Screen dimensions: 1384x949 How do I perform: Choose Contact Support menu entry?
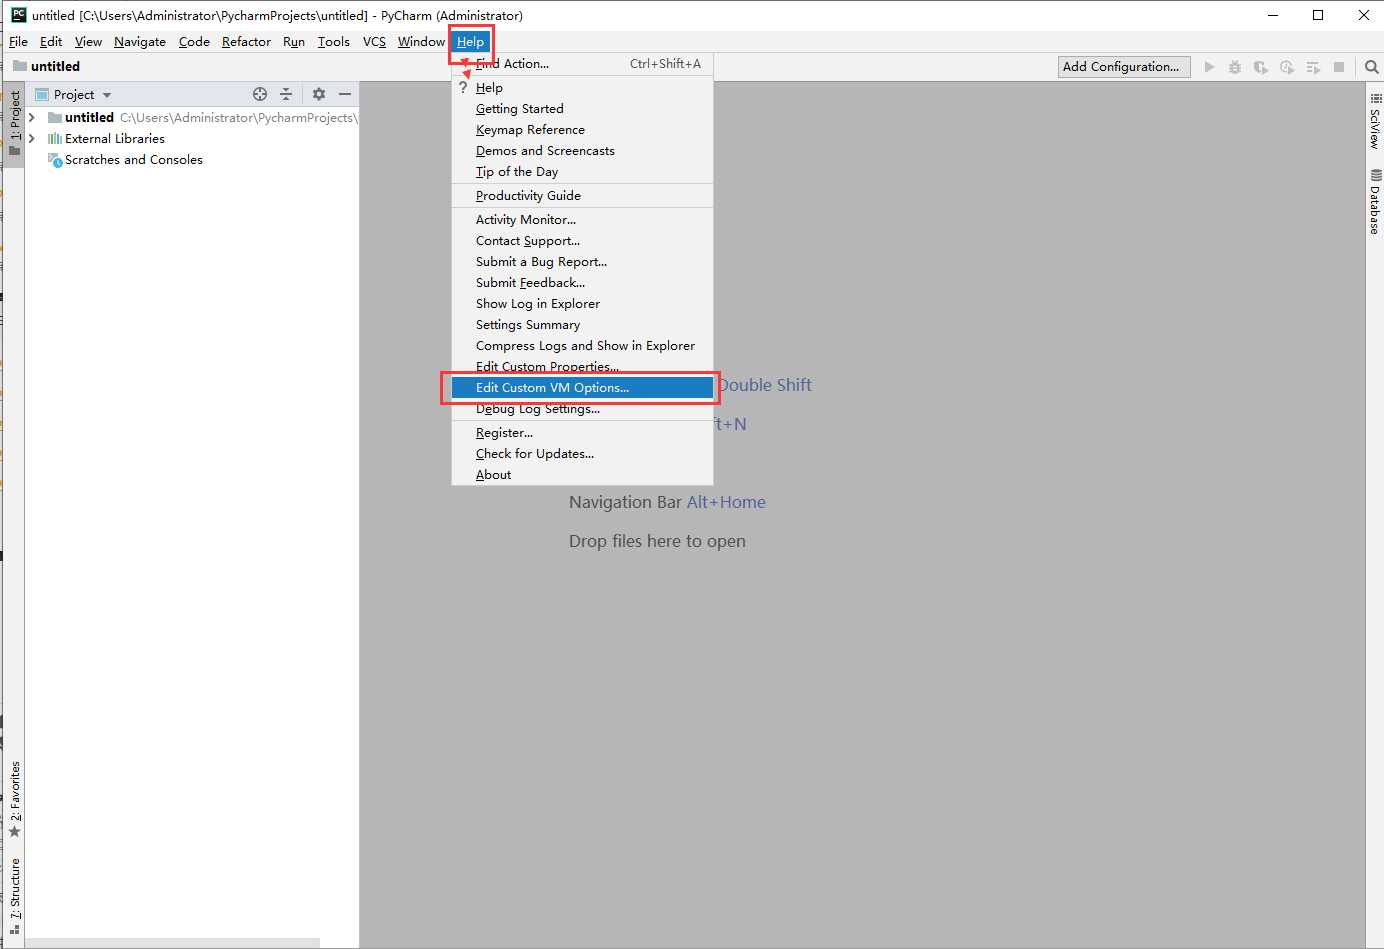[582, 241]
